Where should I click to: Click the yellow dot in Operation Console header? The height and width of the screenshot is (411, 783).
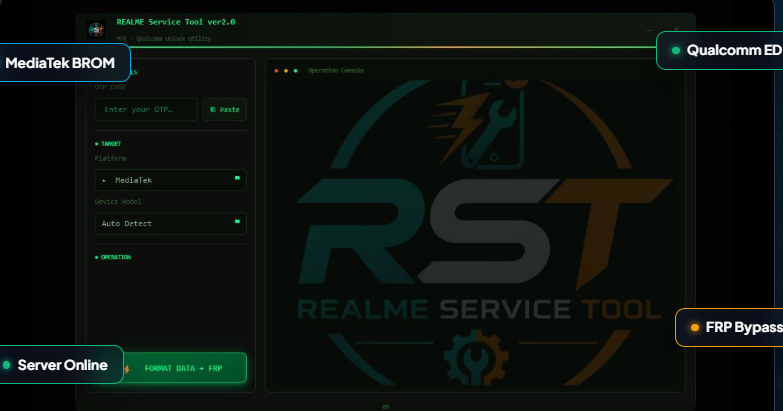pos(286,71)
